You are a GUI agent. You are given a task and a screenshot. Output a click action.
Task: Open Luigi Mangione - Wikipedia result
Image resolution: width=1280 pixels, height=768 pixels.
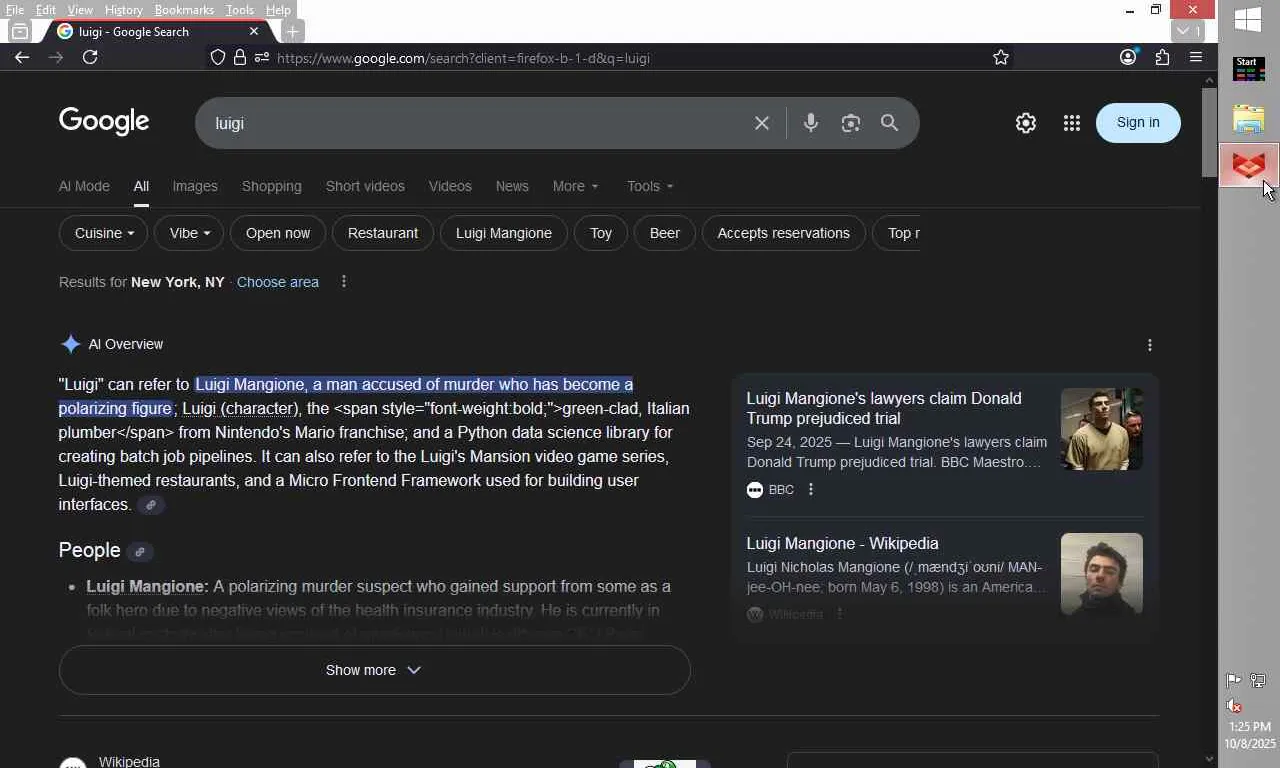point(843,543)
